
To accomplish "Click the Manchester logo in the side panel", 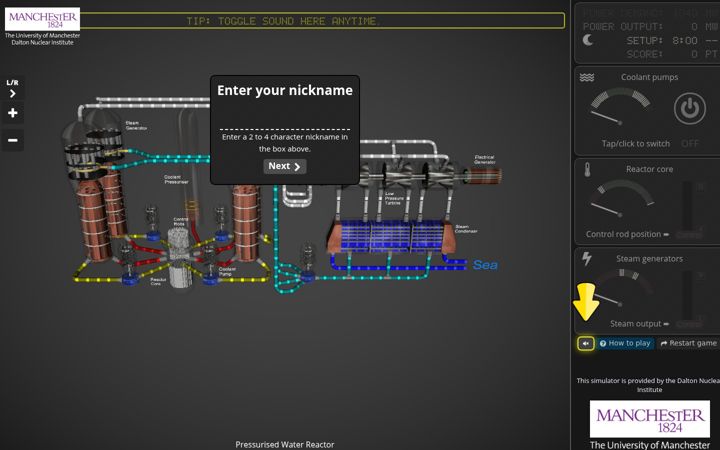I will [x=649, y=419].
